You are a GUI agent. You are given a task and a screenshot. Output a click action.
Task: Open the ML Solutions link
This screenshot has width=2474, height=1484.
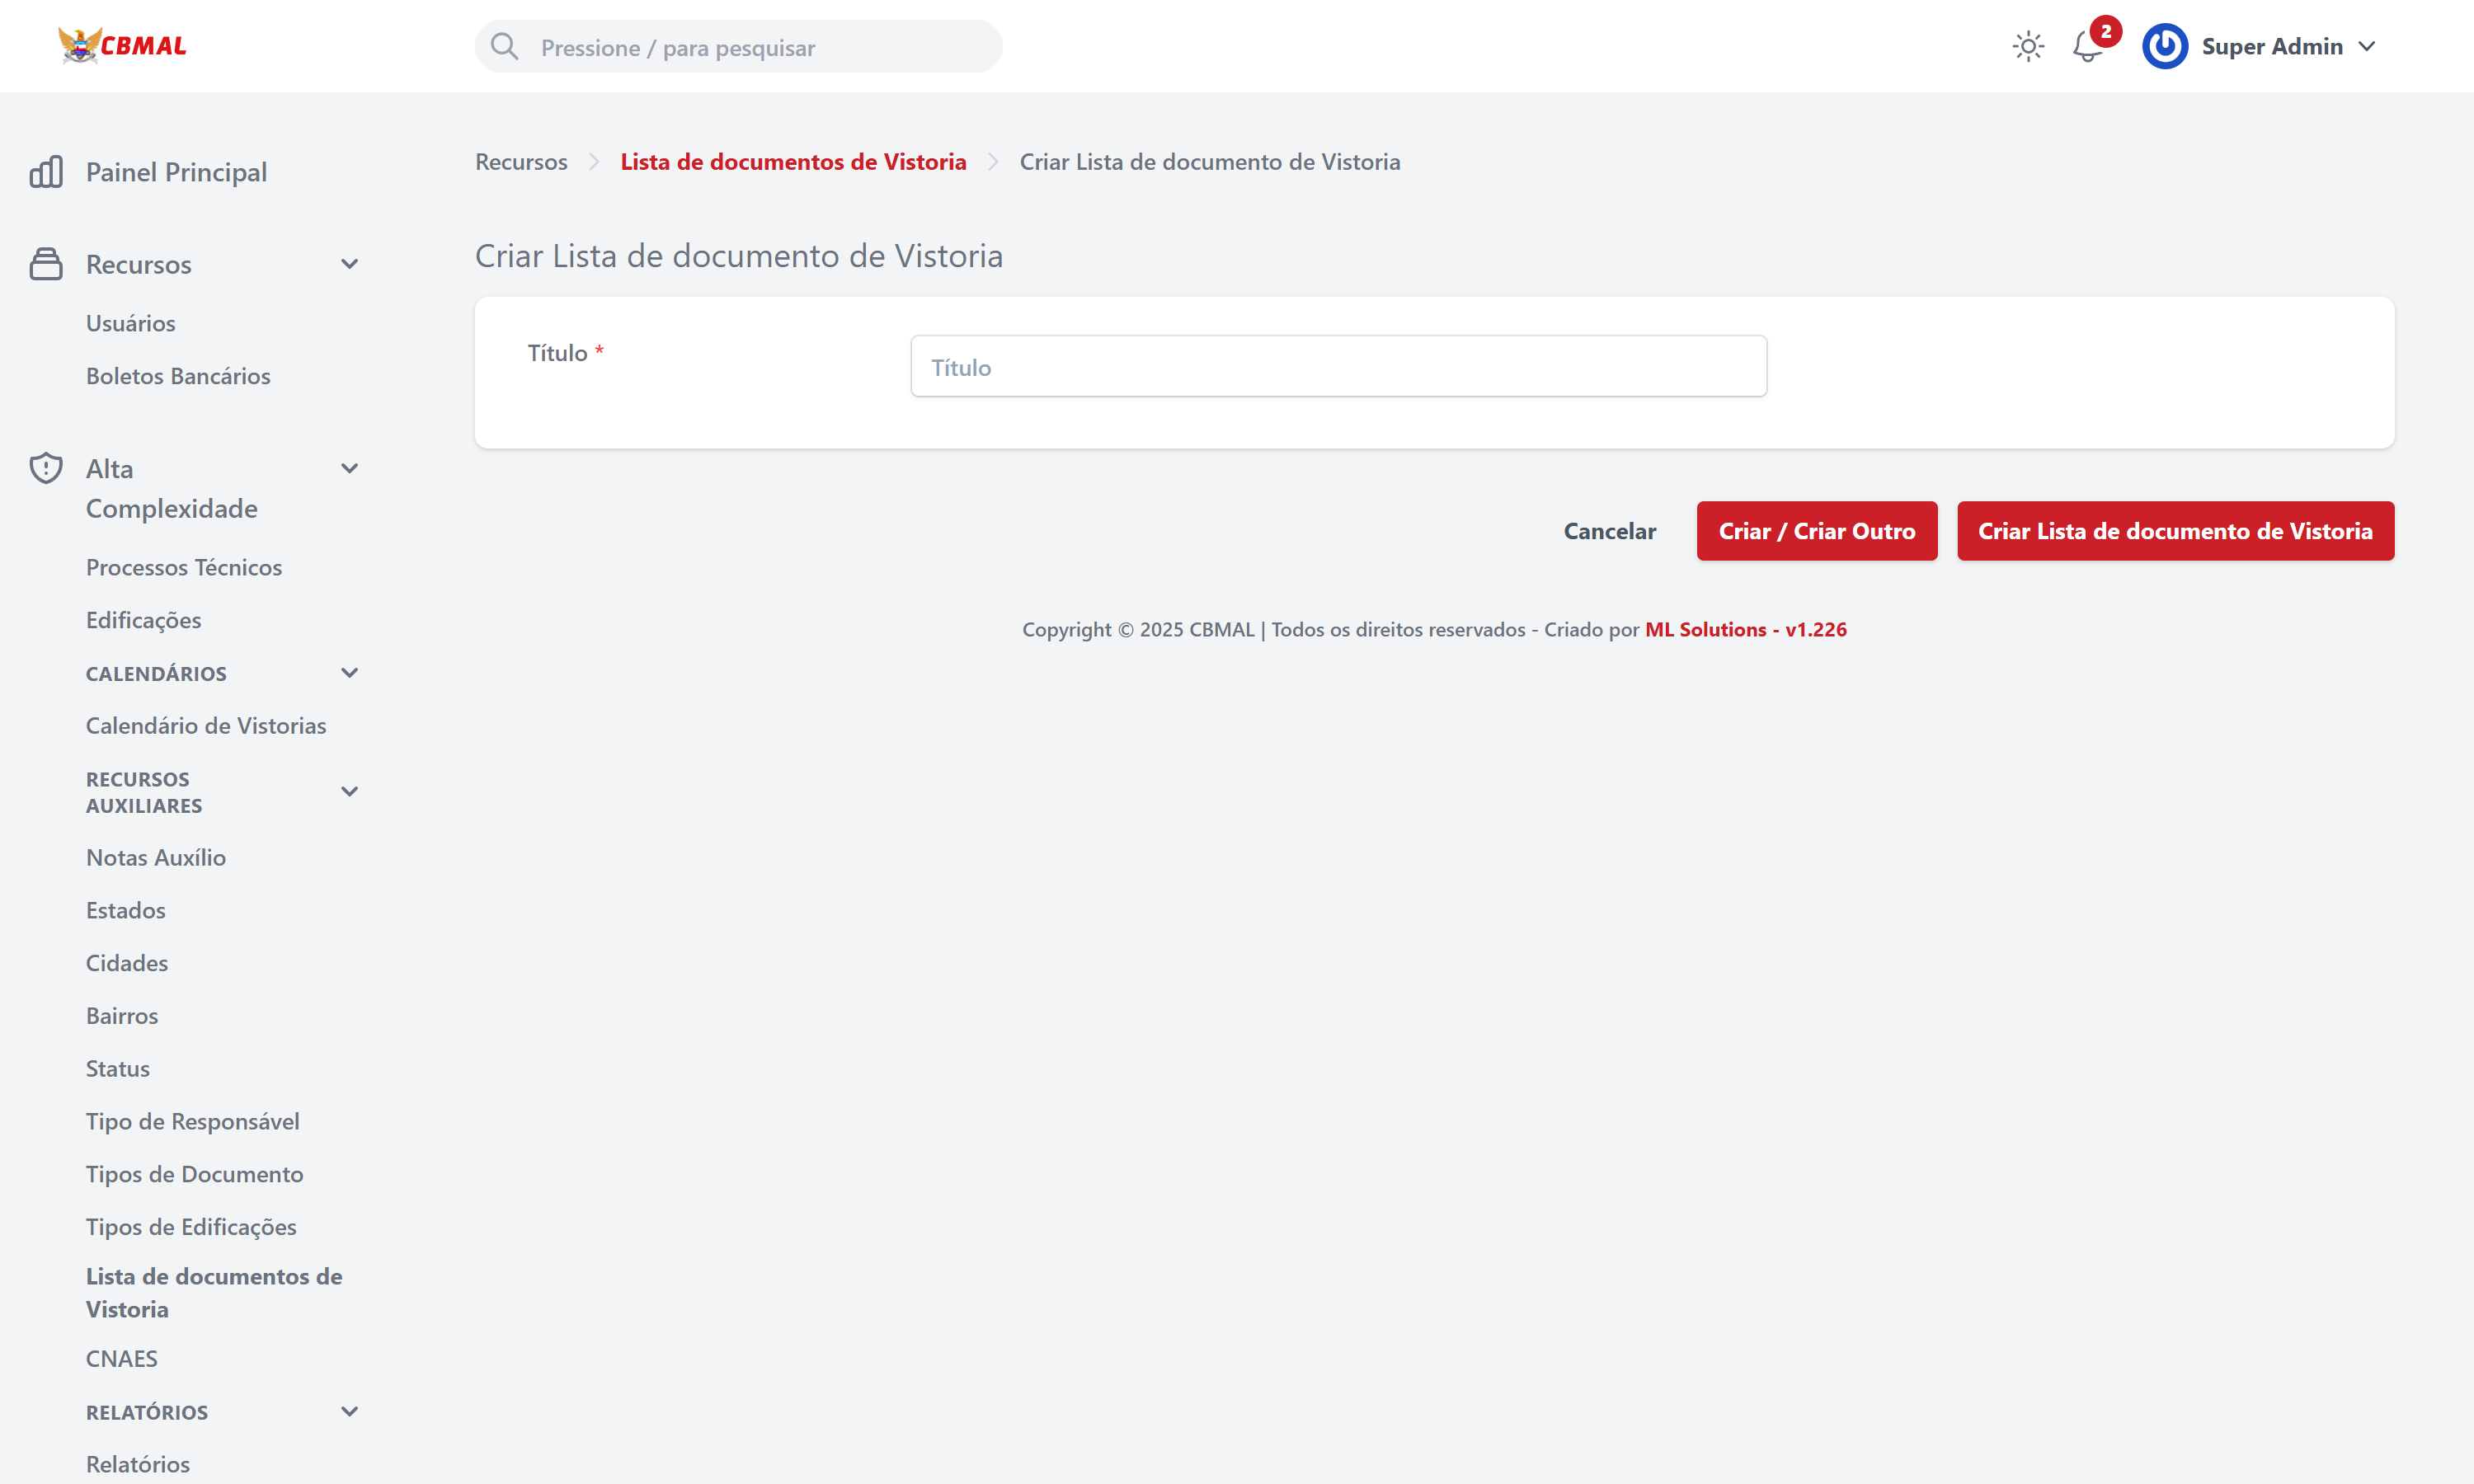coord(1745,629)
